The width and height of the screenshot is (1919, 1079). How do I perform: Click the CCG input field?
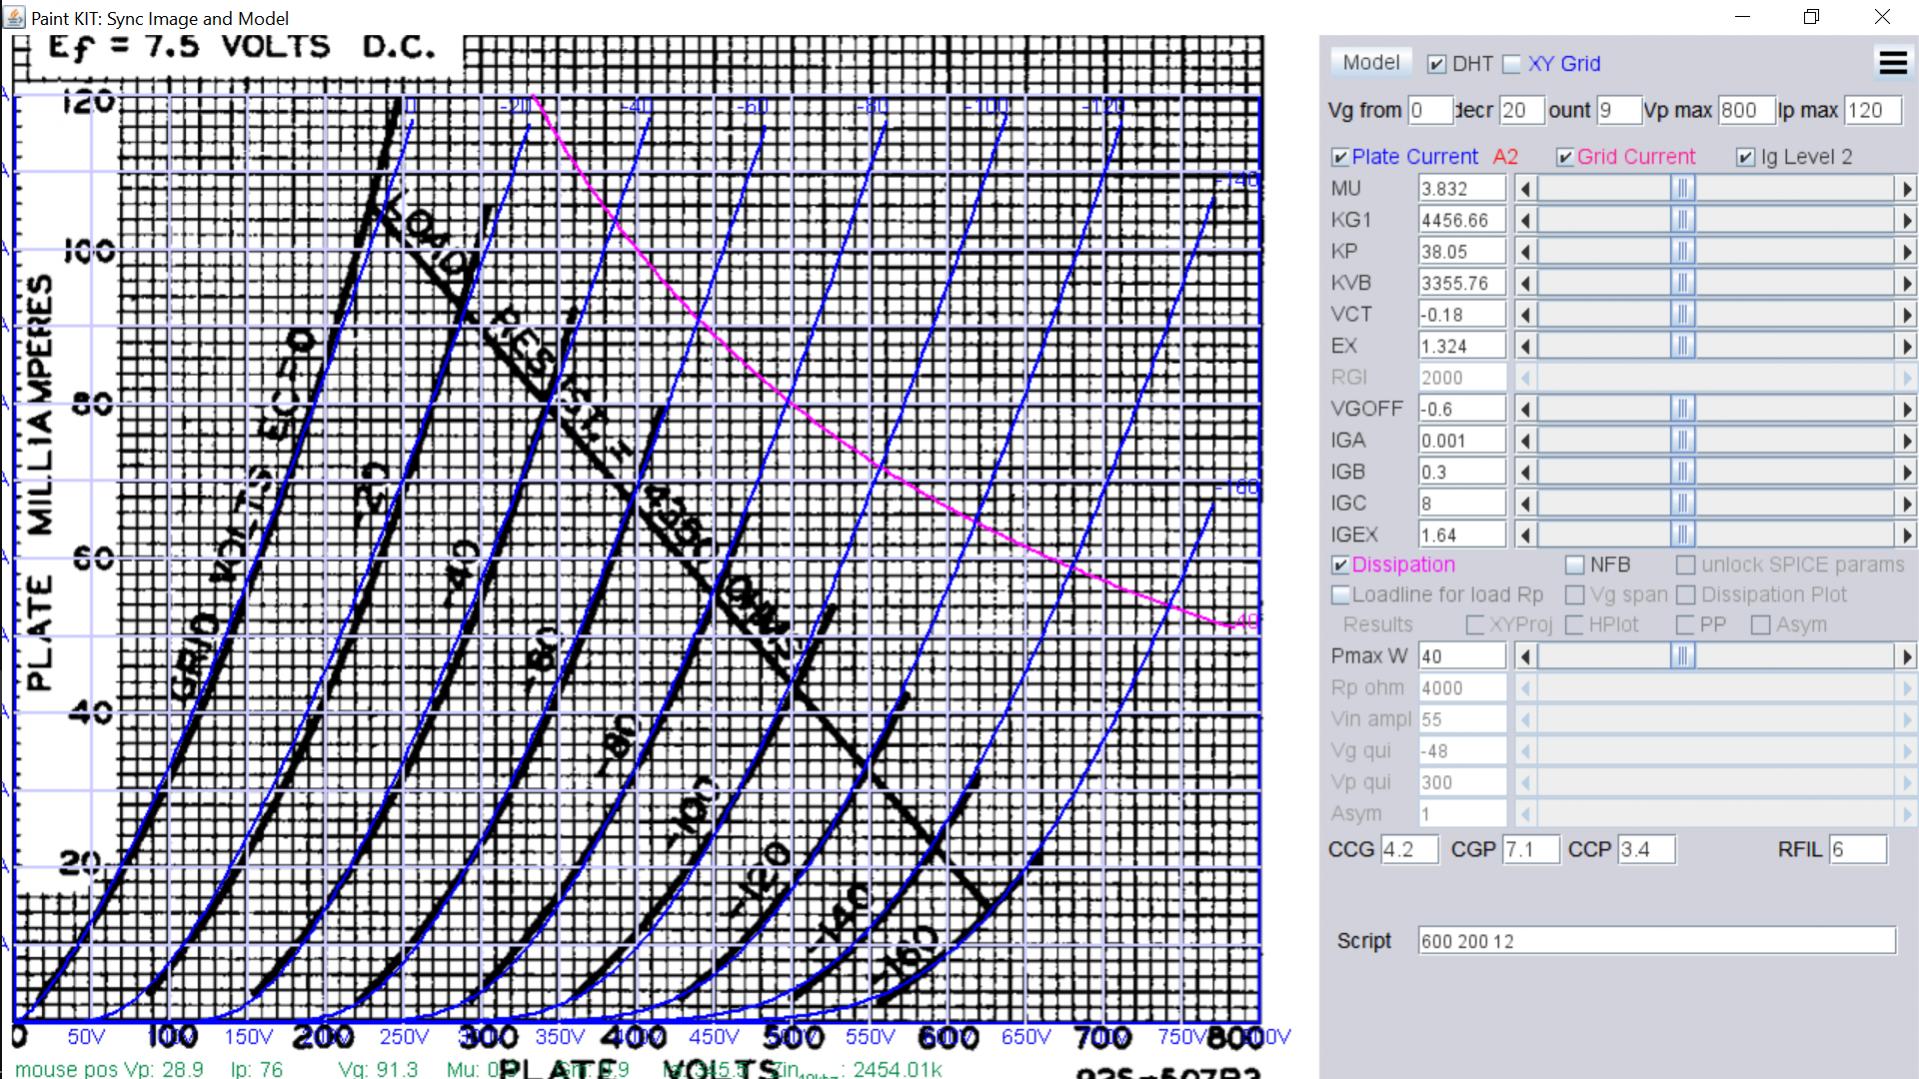click(x=1409, y=850)
